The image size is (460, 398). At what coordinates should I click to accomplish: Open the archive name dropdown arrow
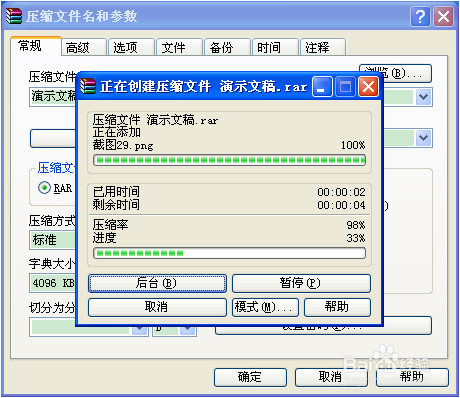[424, 97]
